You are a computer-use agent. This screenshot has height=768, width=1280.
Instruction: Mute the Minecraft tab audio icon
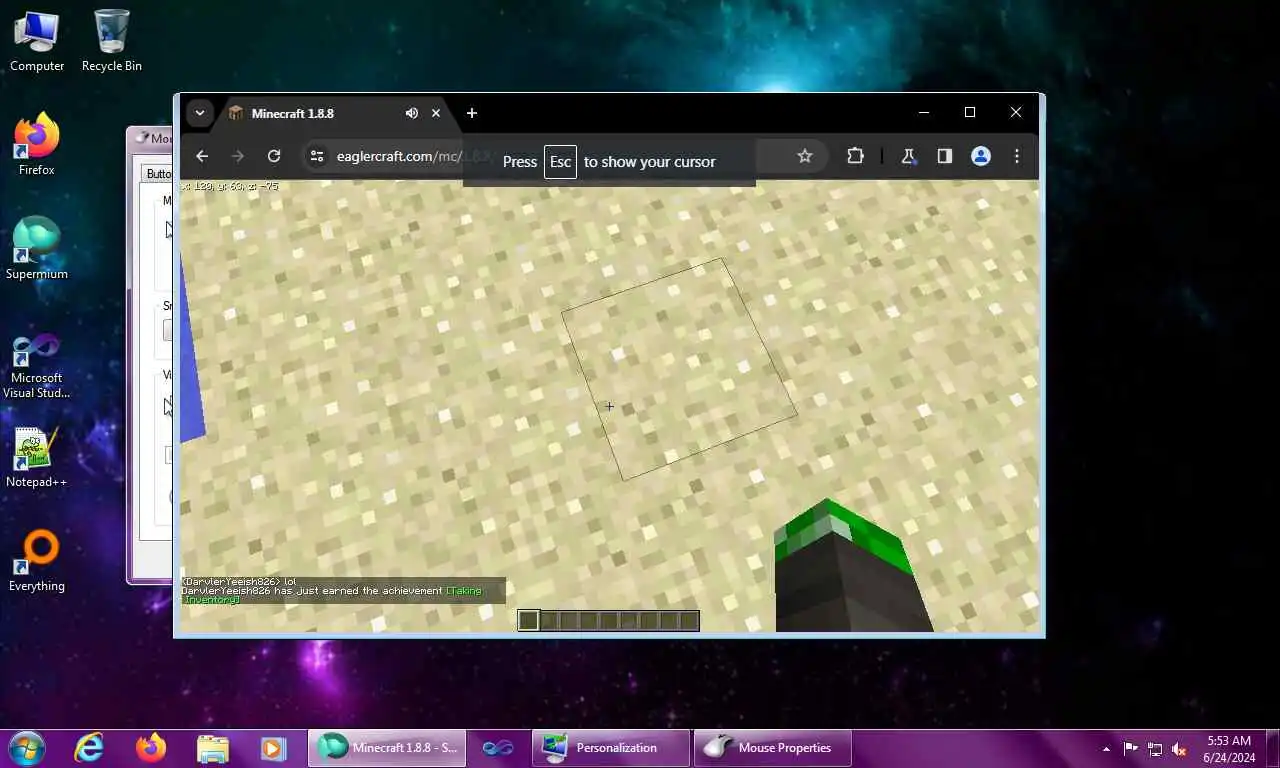tap(411, 114)
